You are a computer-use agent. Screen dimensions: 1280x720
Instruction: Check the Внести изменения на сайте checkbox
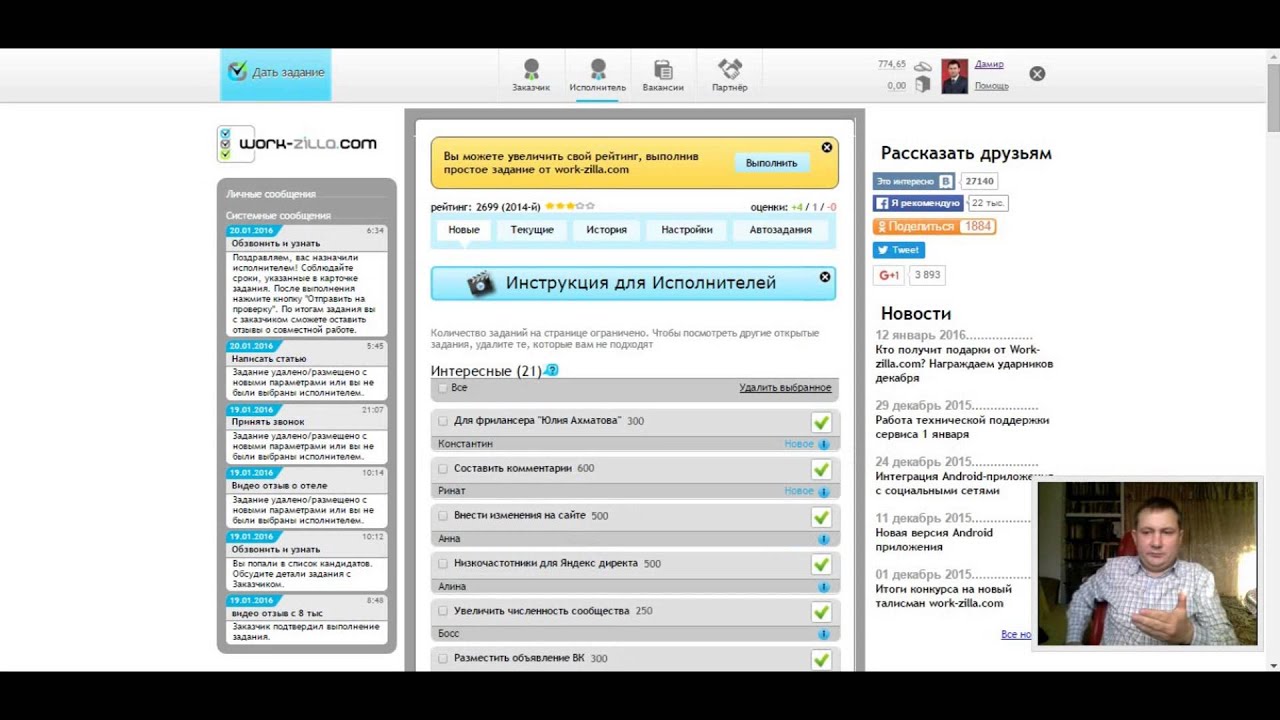(x=443, y=516)
